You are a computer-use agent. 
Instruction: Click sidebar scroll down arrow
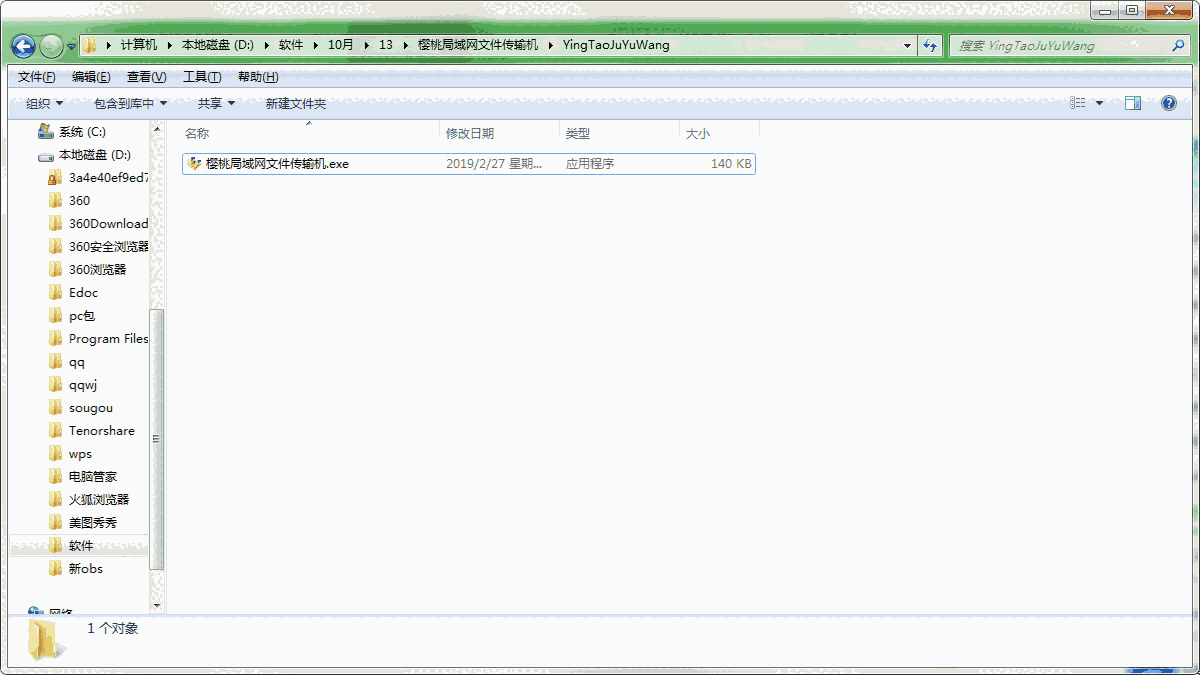(x=157, y=605)
